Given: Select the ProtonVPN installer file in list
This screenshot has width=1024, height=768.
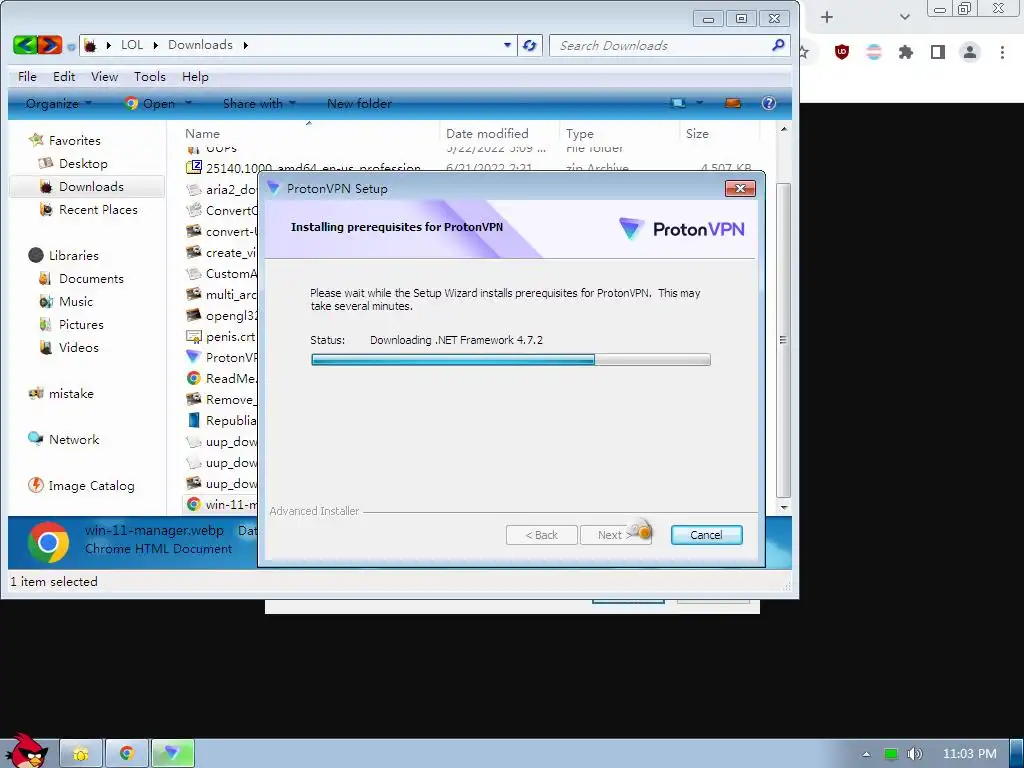Looking at the screenshot, I should click(x=222, y=357).
